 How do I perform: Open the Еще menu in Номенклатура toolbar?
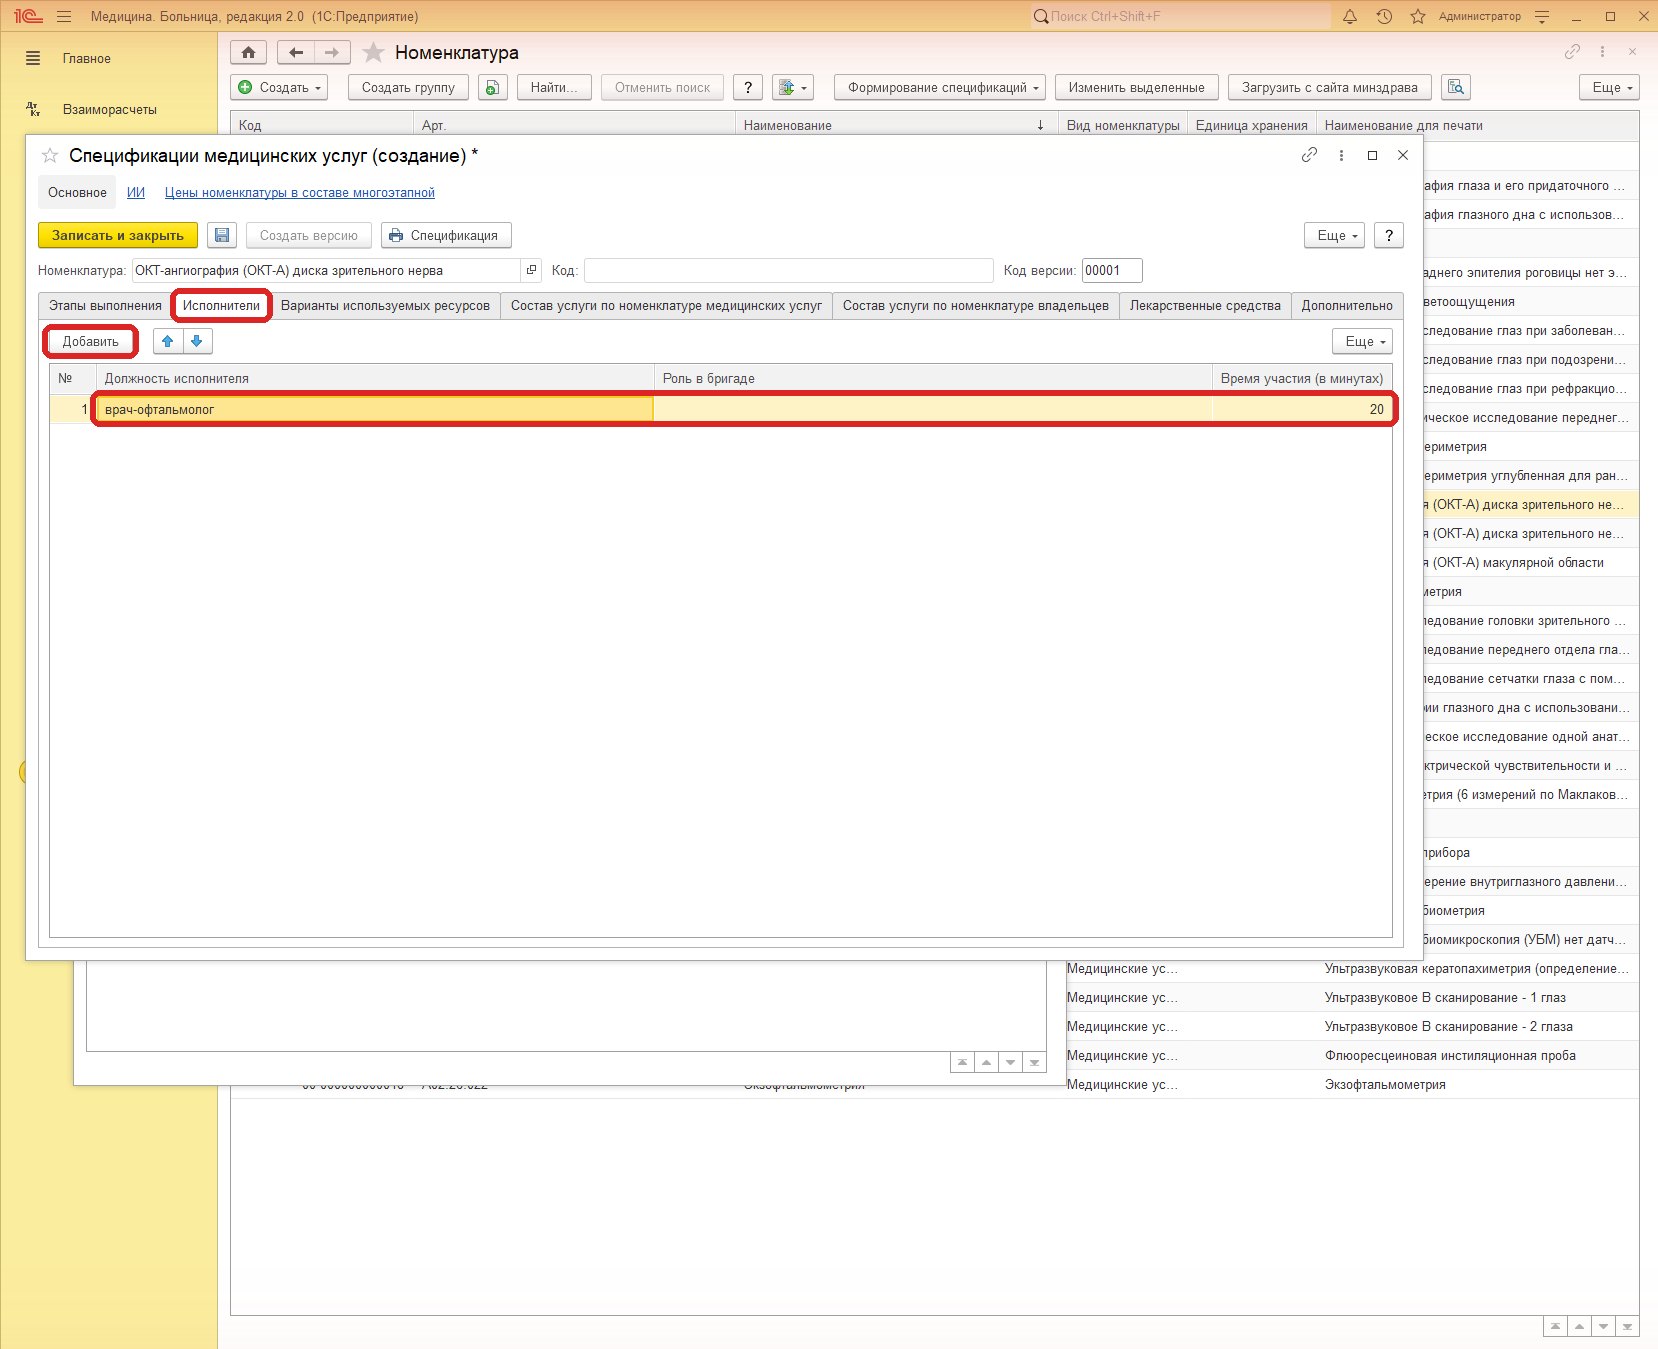[1610, 87]
